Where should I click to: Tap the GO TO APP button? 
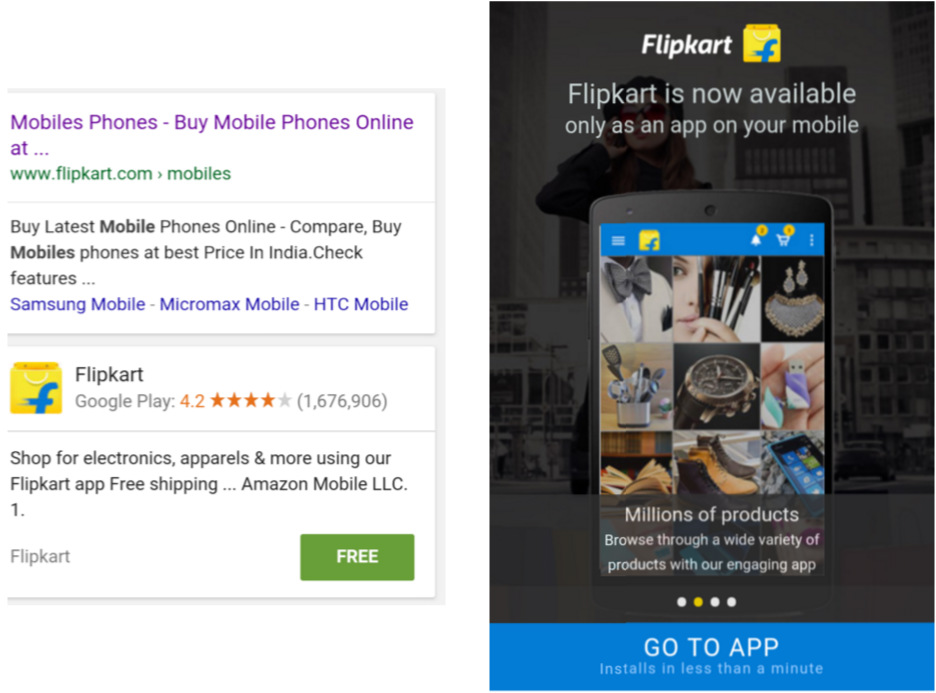712,656
